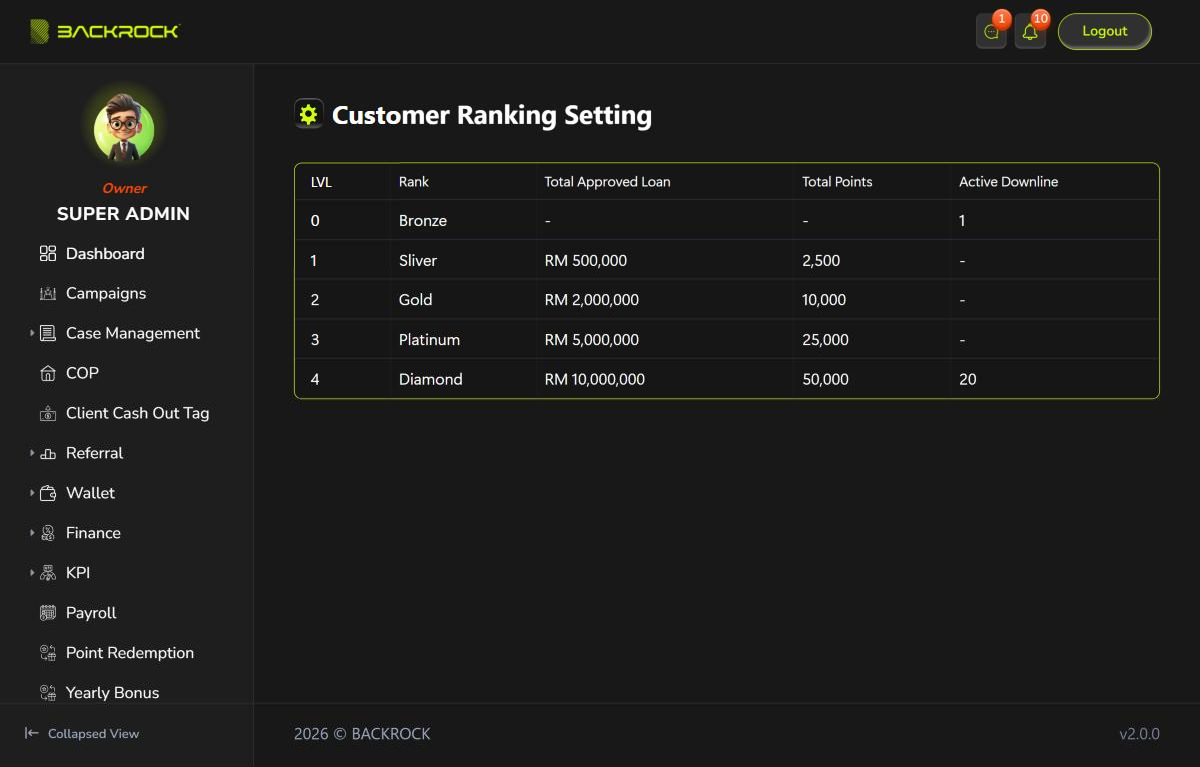
Task: Click the COP house icon
Action: (x=48, y=374)
